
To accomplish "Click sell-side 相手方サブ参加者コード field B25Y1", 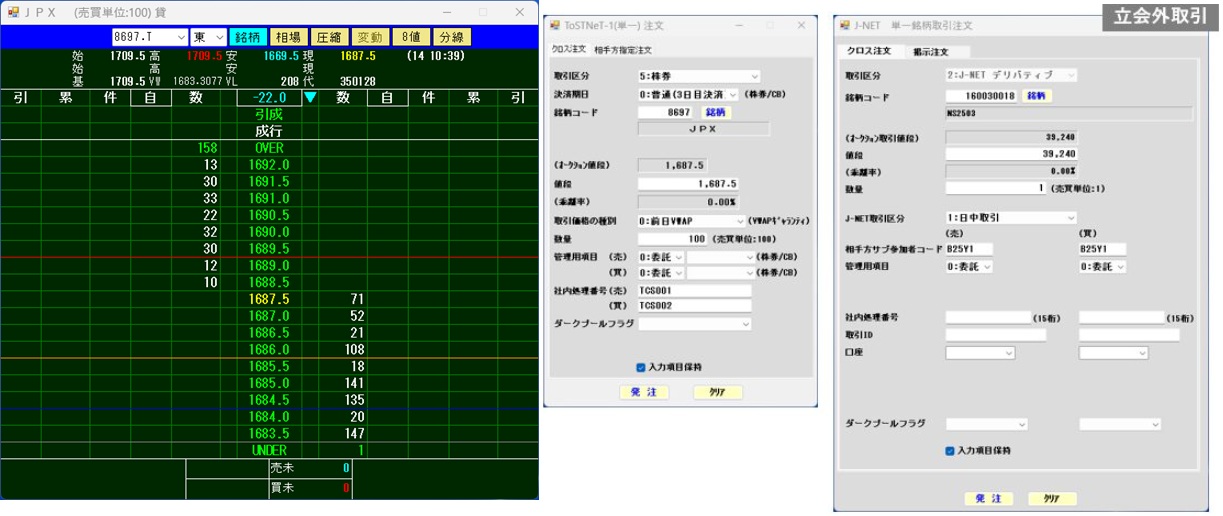I will 969,249.
